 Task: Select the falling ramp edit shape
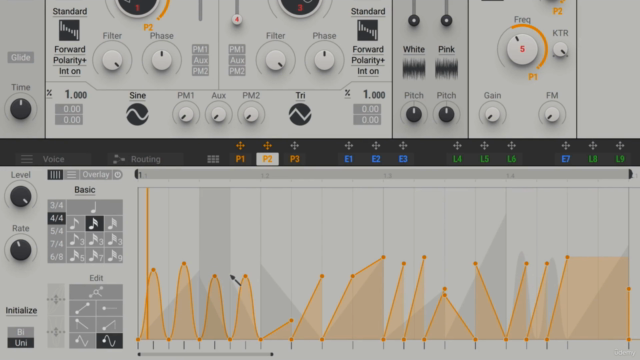point(82,324)
